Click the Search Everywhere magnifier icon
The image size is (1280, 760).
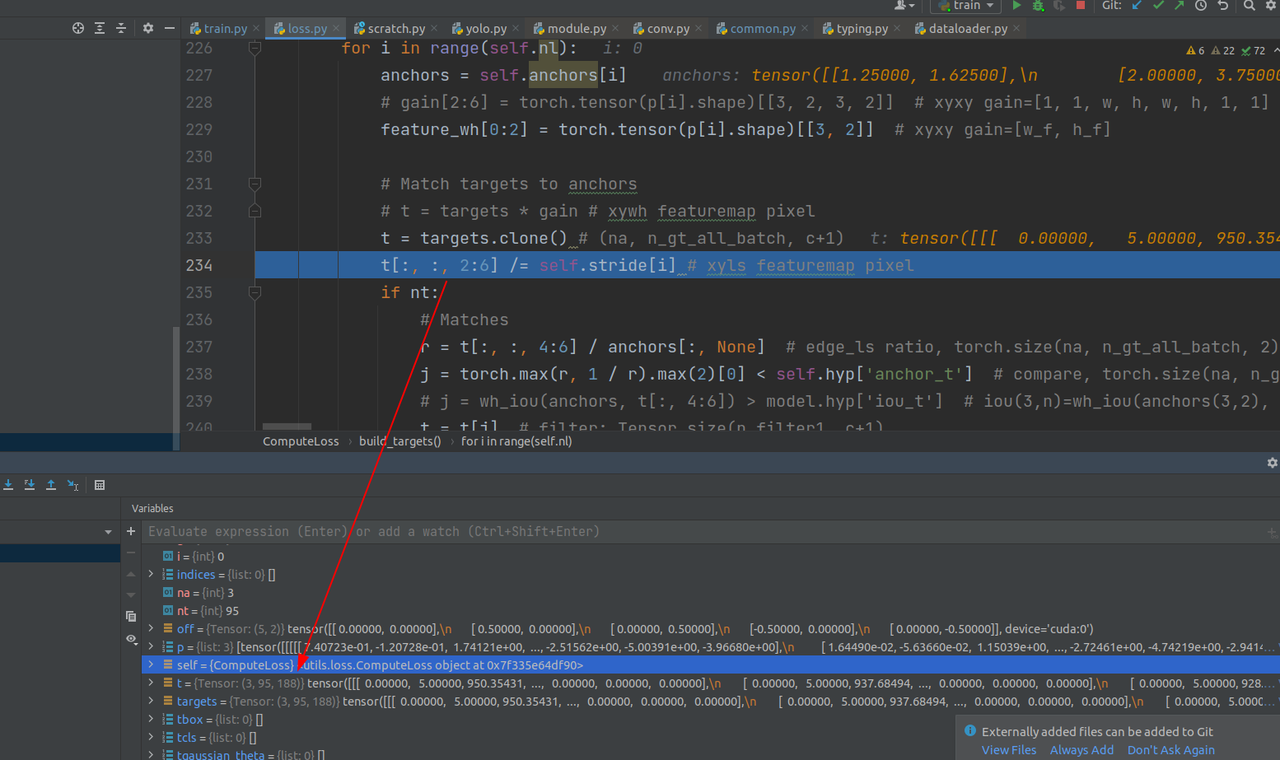1249,6
